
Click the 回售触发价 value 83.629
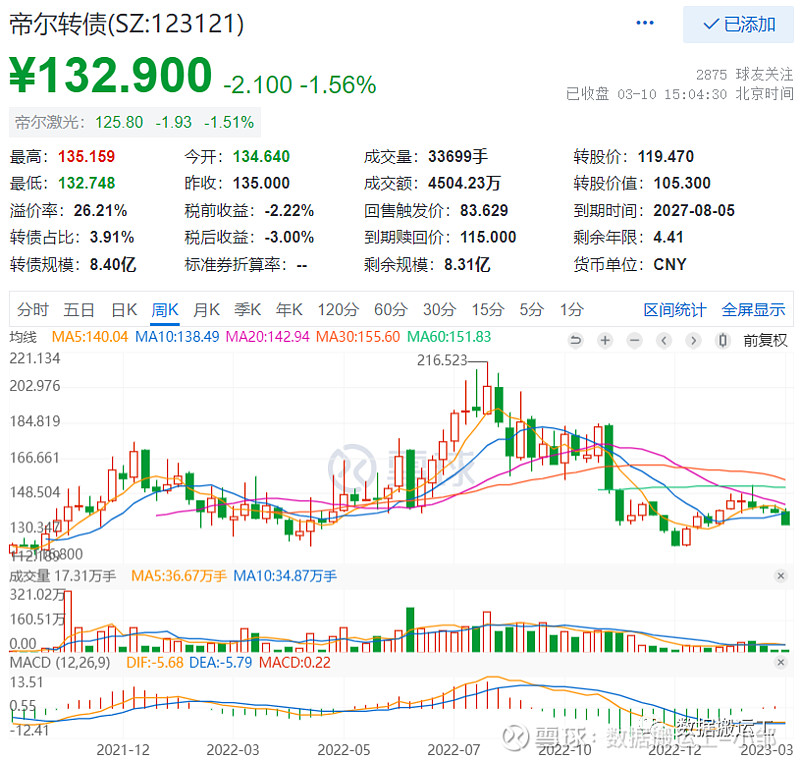tap(484, 210)
